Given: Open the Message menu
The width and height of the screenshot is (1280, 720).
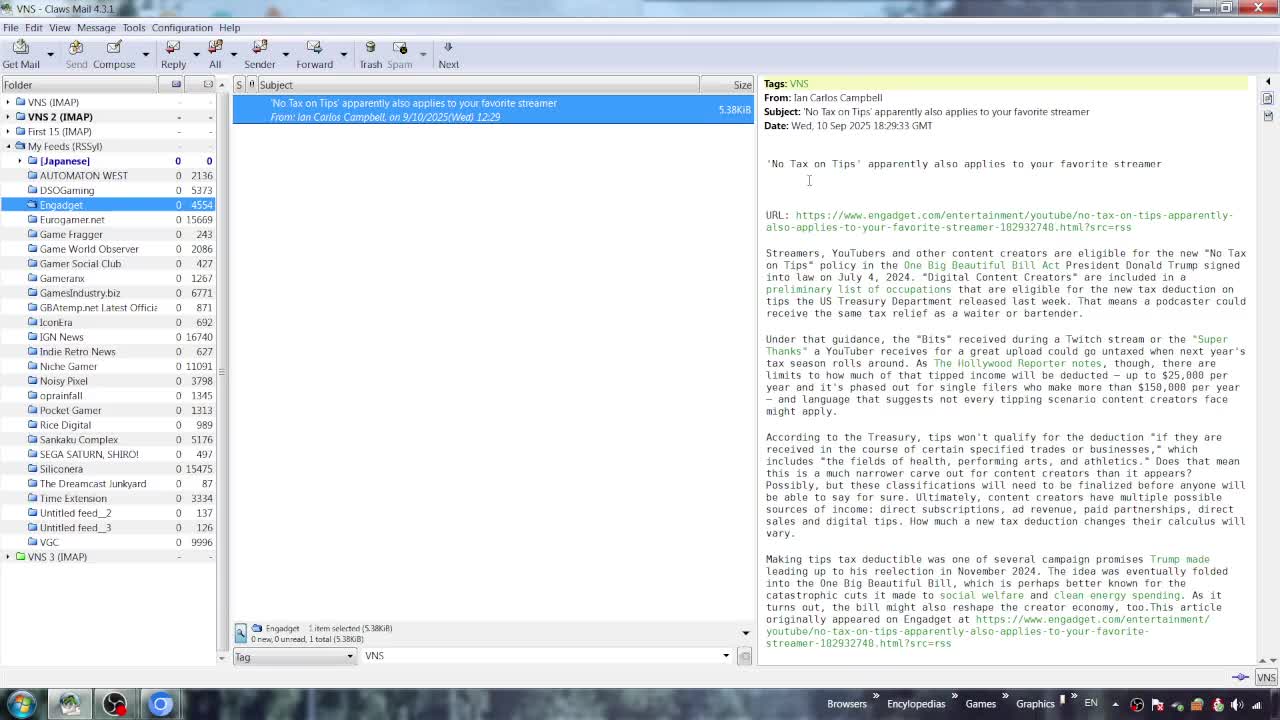Looking at the screenshot, I should 96,27.
